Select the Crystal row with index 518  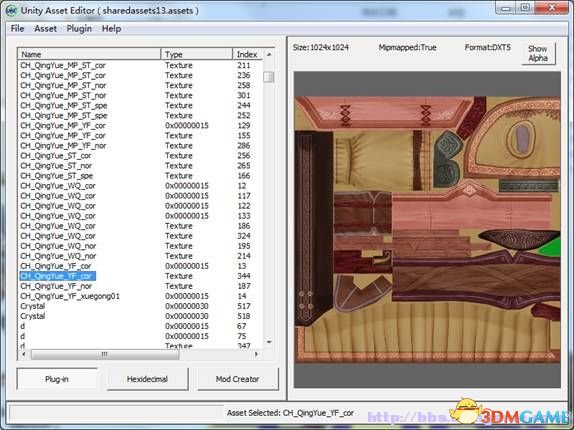140,316
